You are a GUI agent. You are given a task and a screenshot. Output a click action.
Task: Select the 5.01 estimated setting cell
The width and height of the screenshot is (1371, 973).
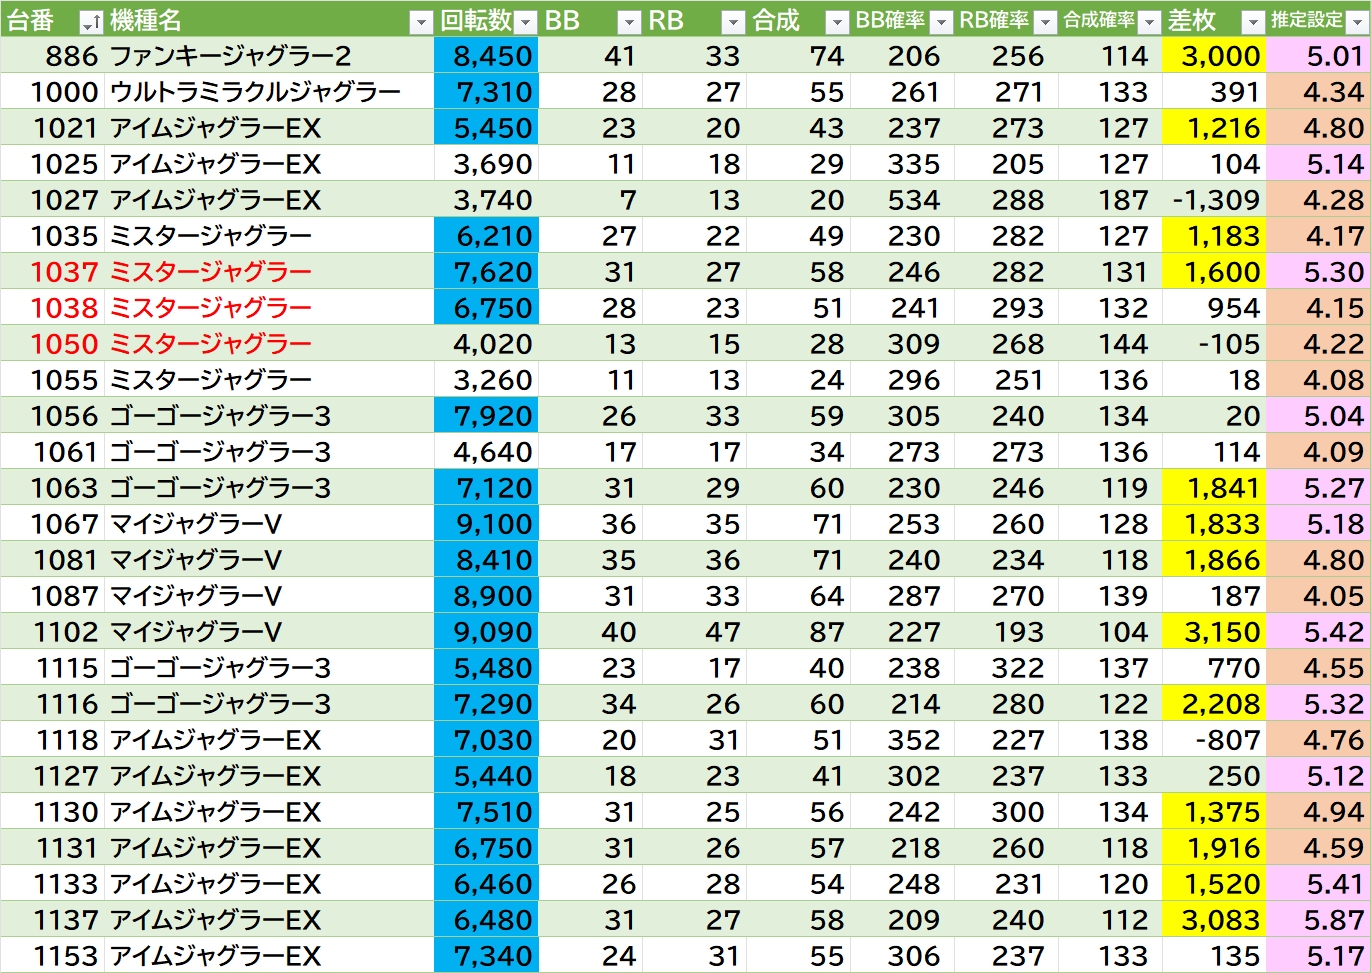1317,56
